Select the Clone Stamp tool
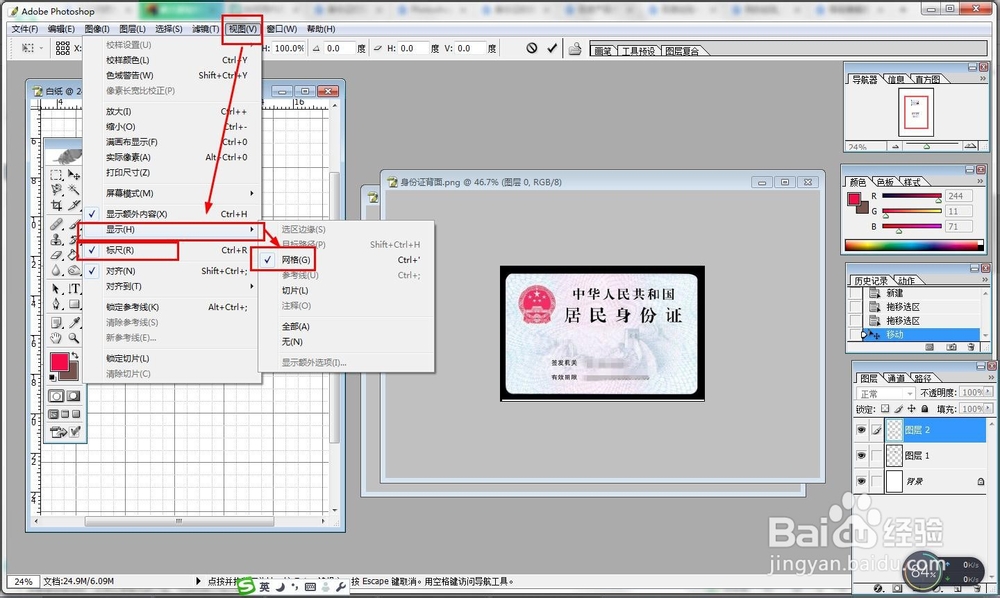1000x598 pixels. click(x=56, y=240)
